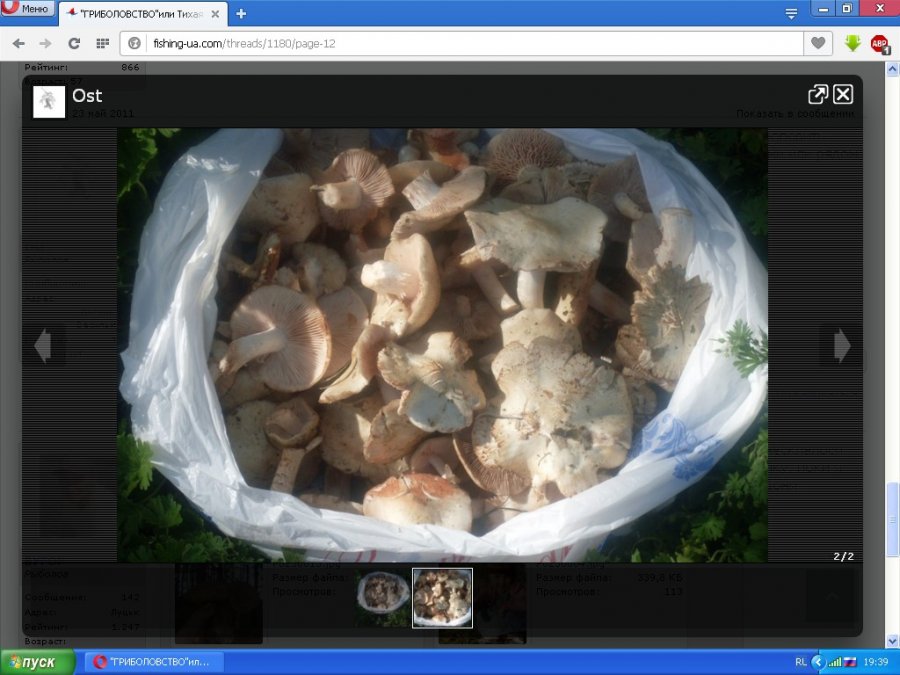Image resolution: width=900 pixels, height=675 pixels.
Task: Click the Ost username in lightbox header
Action: [87, 96]
